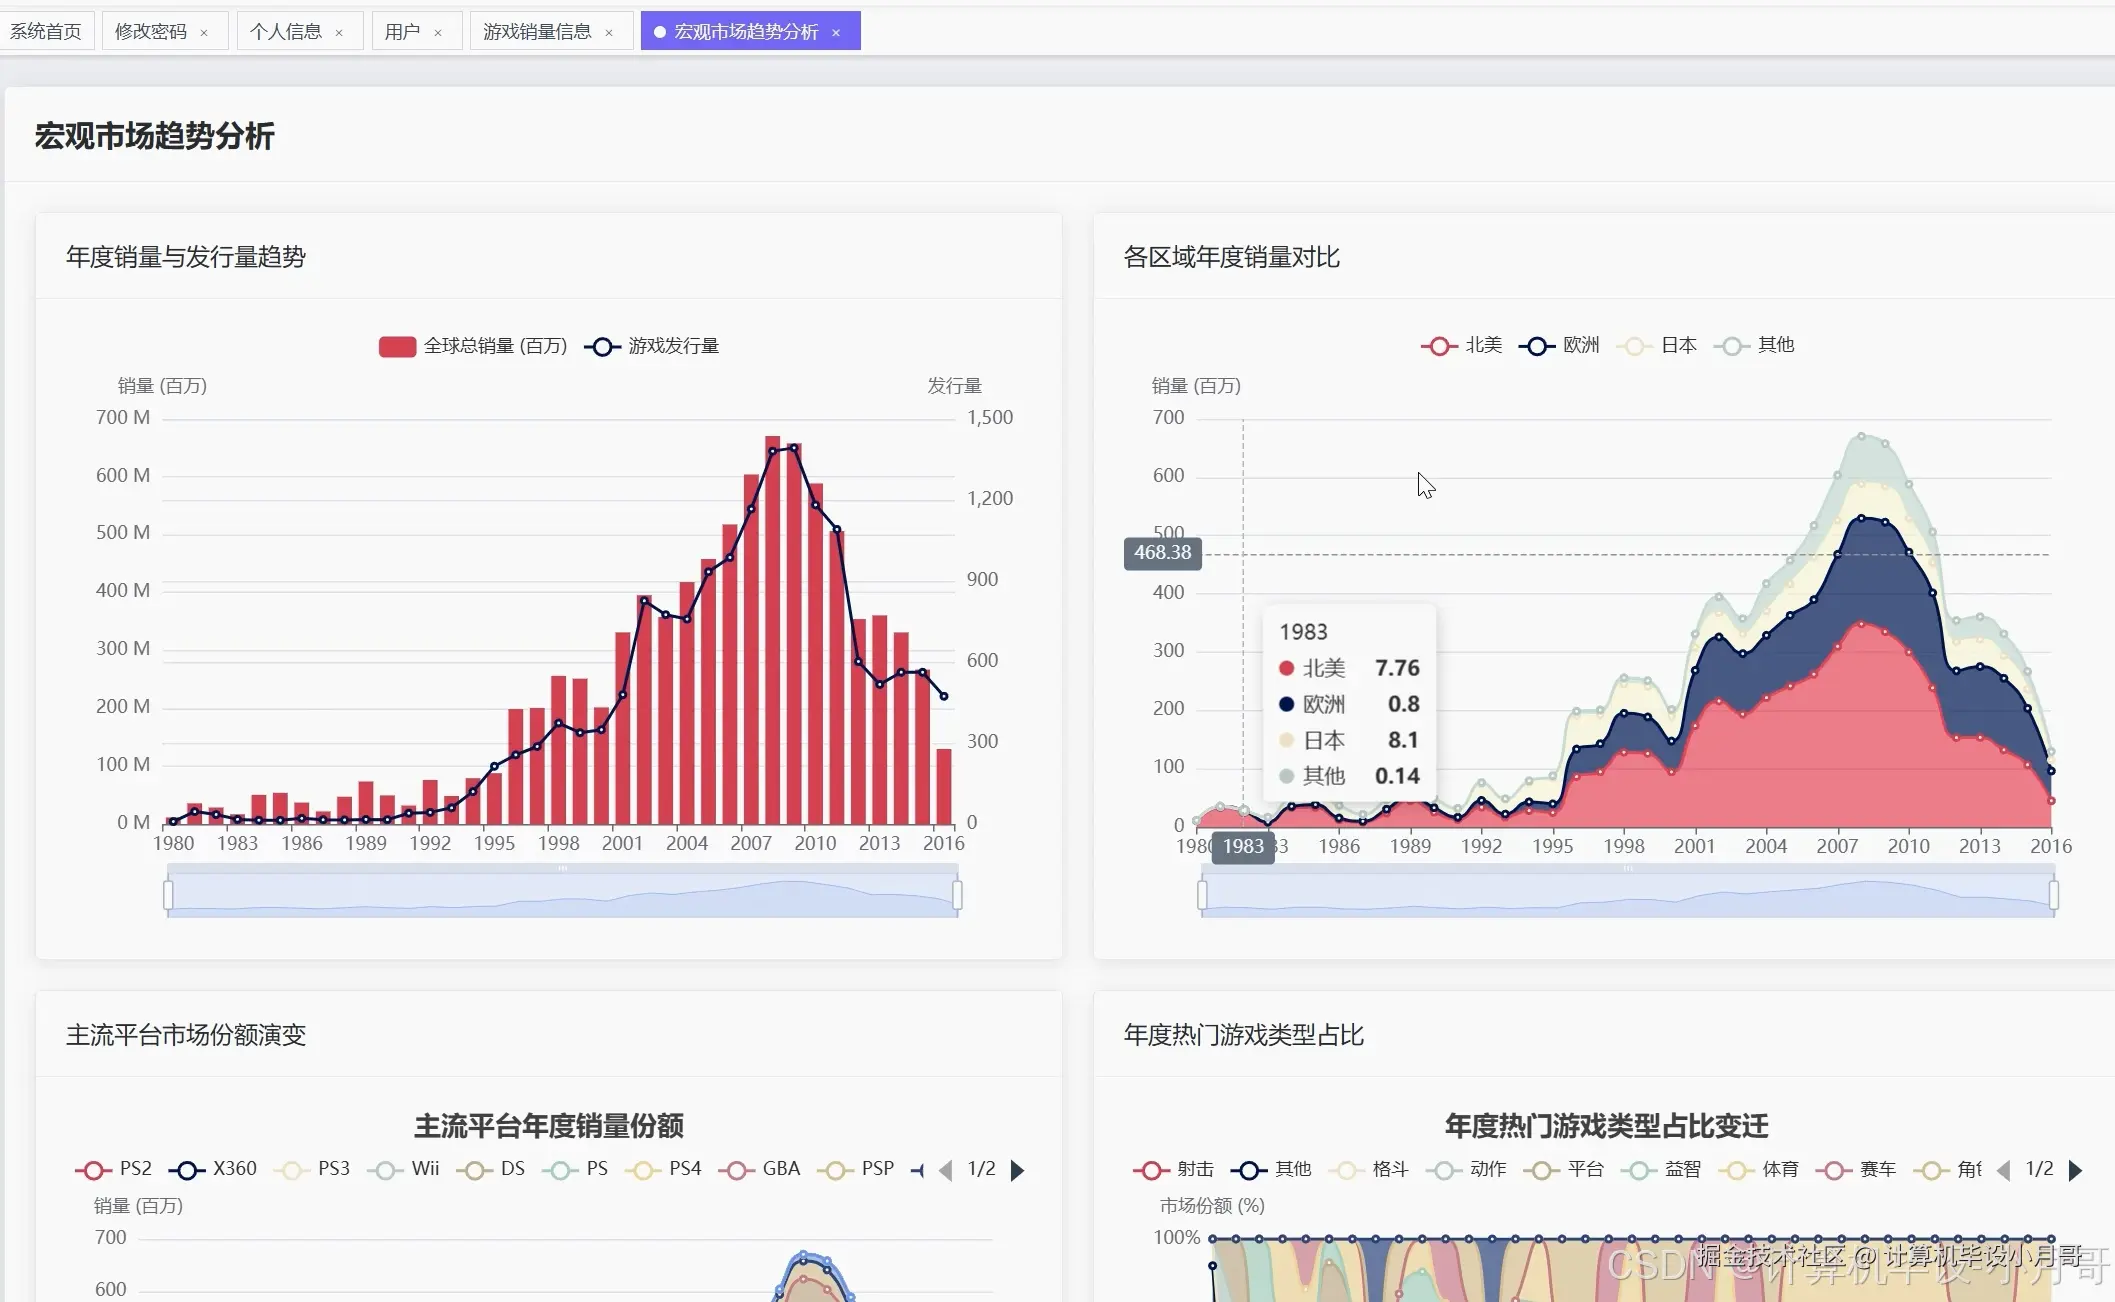Close the 游戏销量信息 tab
This screenshot has width=2115, height=1302.
[x=609, y=33]
